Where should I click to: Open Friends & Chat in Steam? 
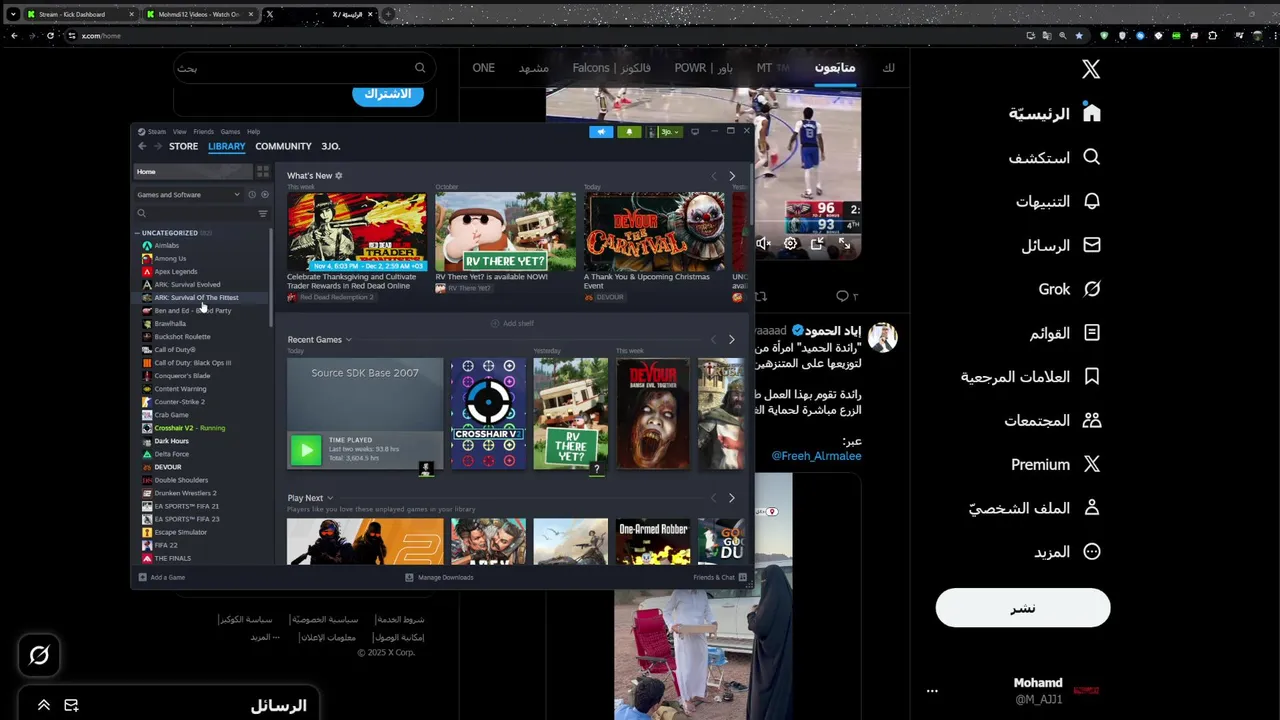[720, 577]
